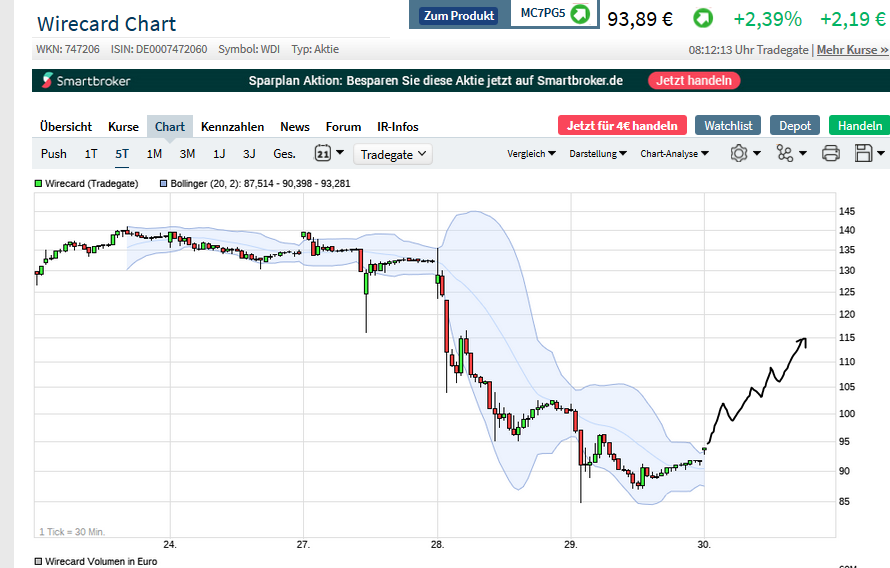Open the Darstellung dropdown menu
This screenshot has height=568, width=890.
click(x=598, y=154)
